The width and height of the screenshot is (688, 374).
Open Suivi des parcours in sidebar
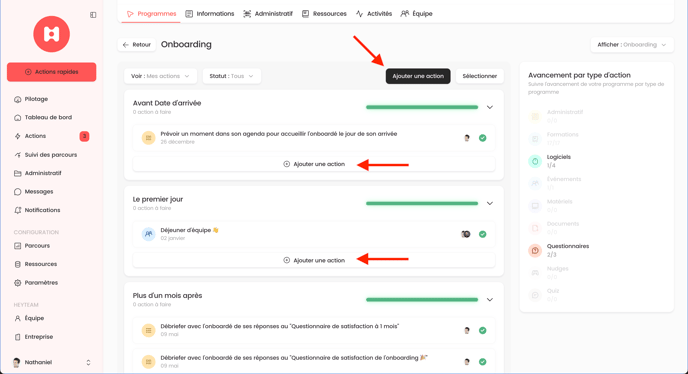coord(45,155)
